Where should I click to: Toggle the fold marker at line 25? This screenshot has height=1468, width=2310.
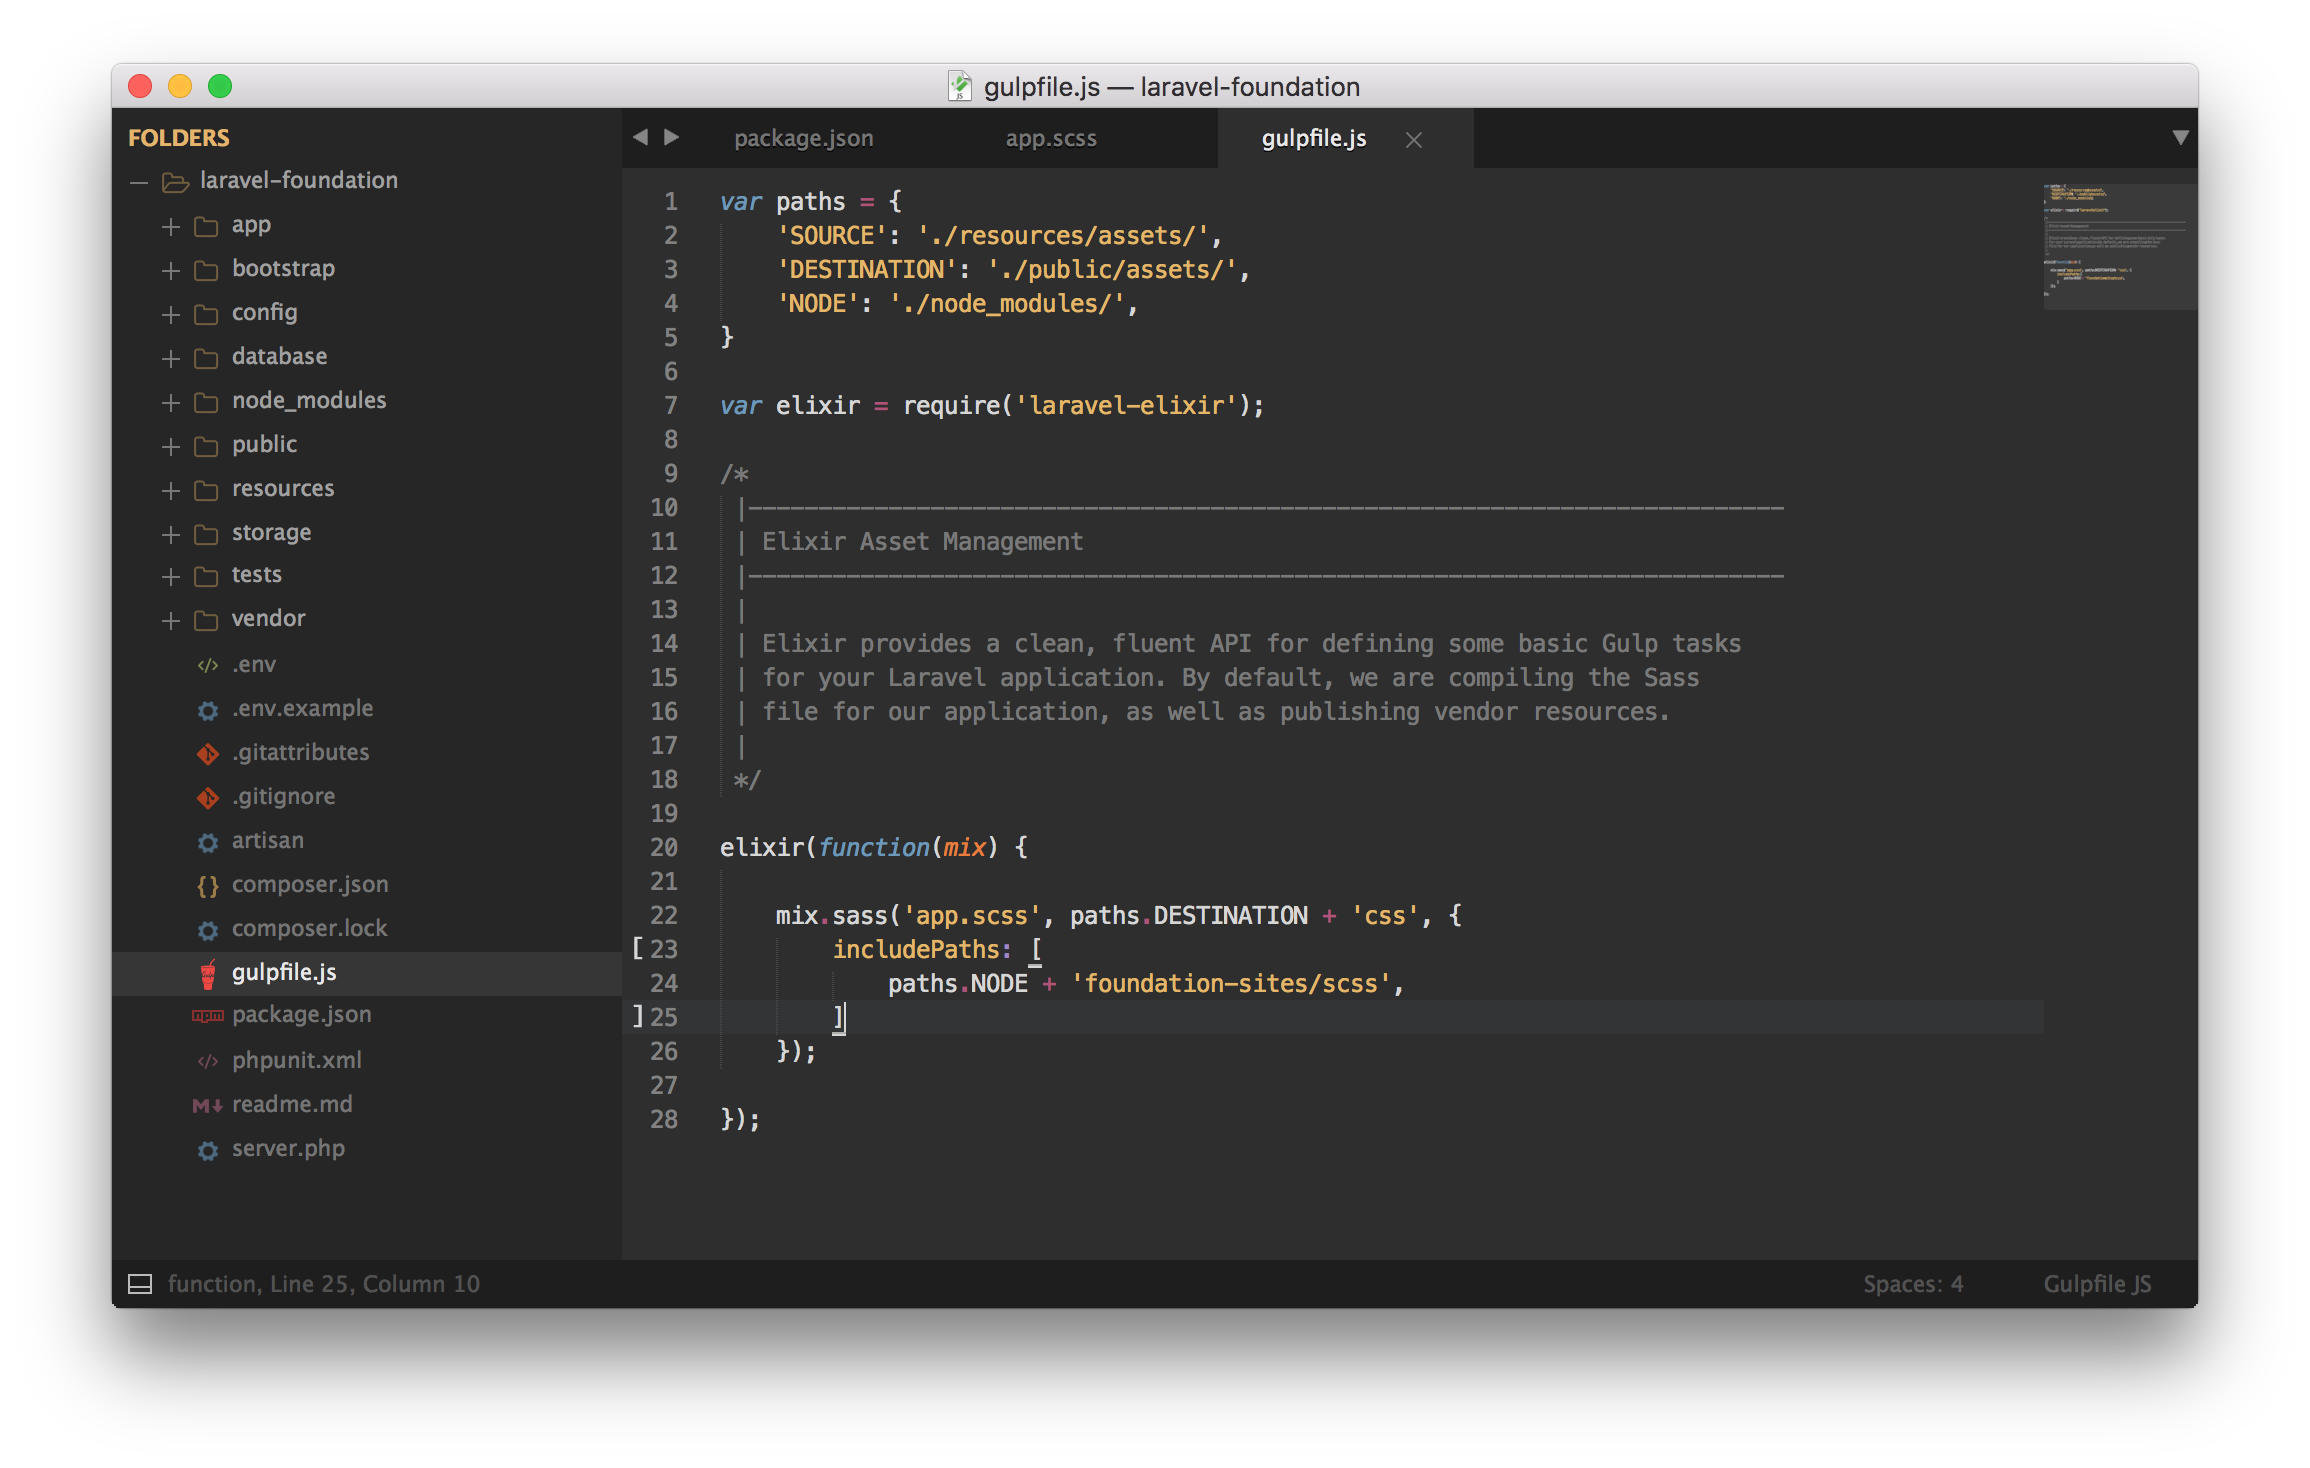(637, 1016)
